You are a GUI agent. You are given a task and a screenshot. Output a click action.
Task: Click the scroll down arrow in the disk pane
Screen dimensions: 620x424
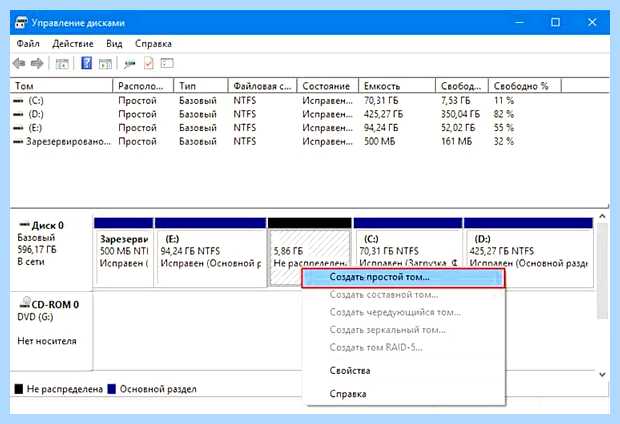[x=602, y=374]
